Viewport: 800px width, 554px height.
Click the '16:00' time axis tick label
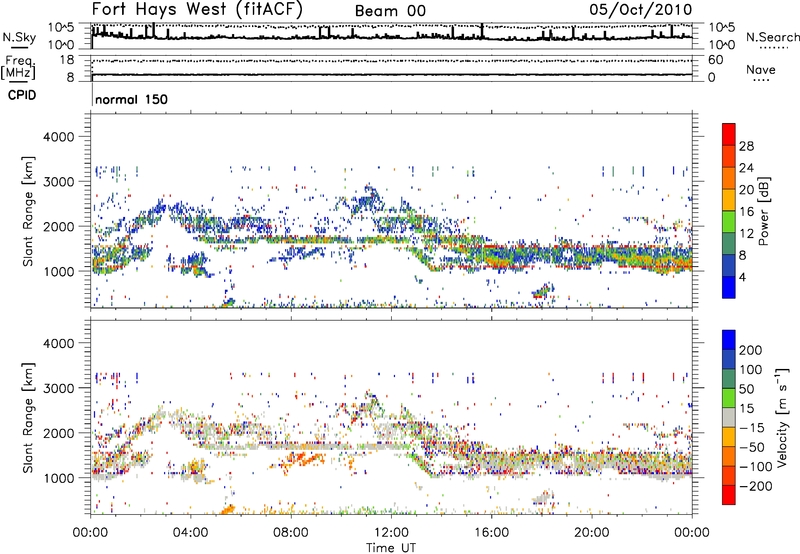pos(491,533)
